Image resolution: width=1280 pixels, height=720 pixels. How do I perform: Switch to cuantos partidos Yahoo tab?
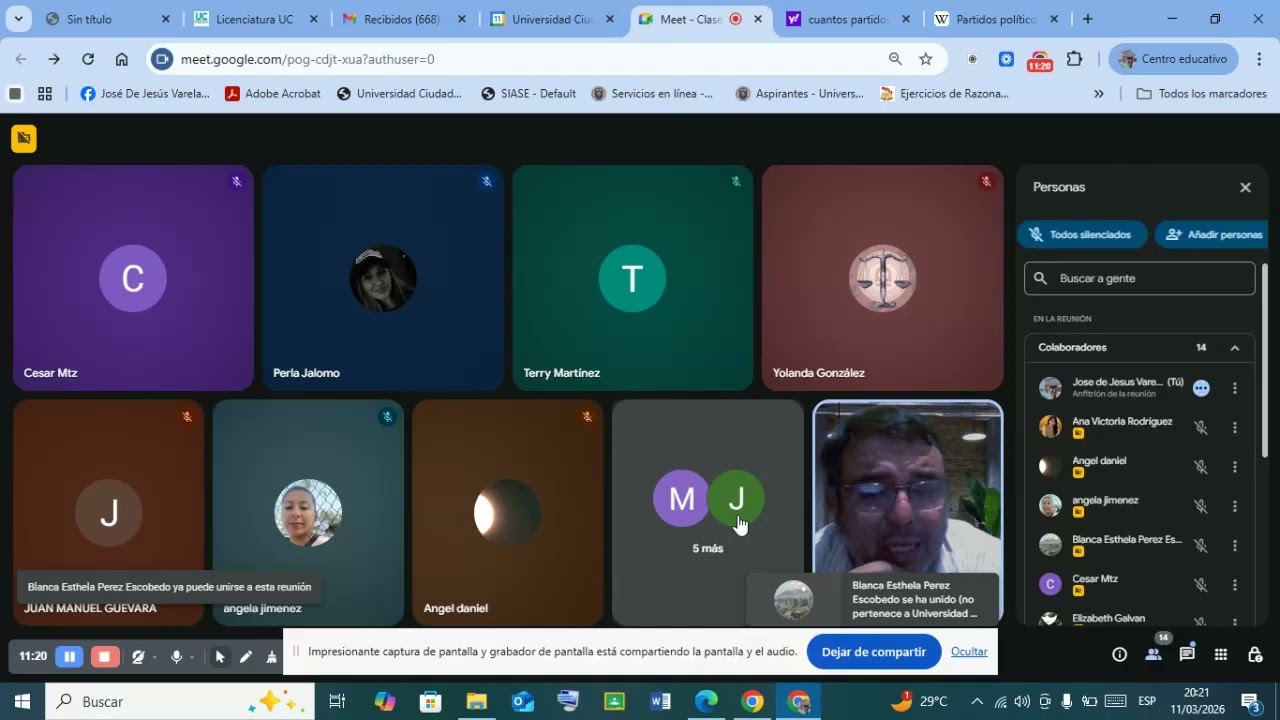(848, 19)
